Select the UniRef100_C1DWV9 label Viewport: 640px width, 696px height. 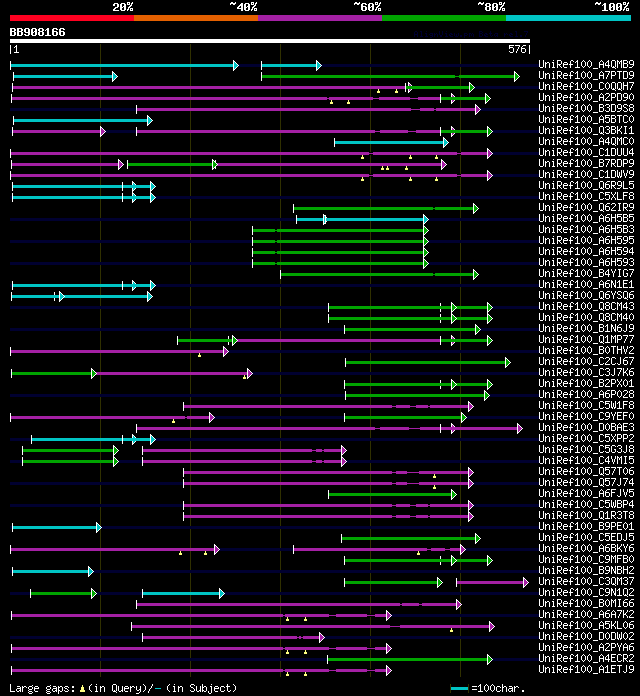click(586, 174)
